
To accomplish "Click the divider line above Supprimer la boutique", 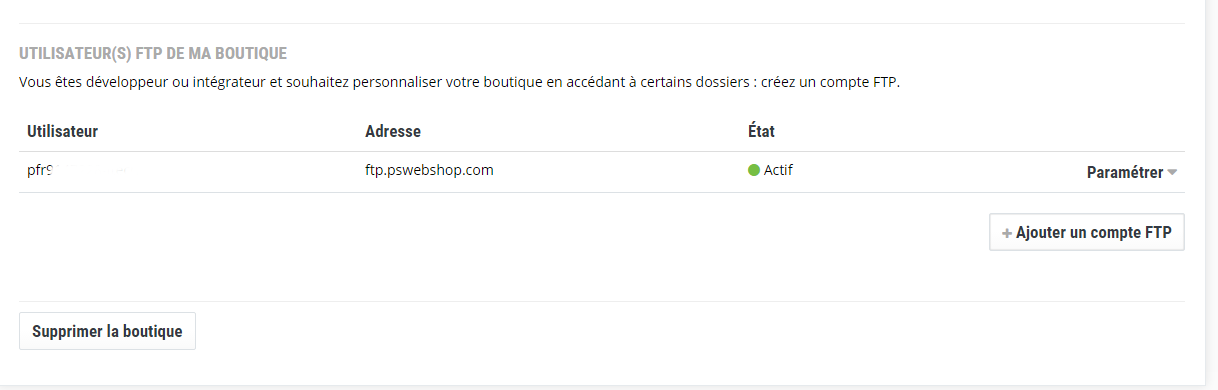I will pos(601,301).
